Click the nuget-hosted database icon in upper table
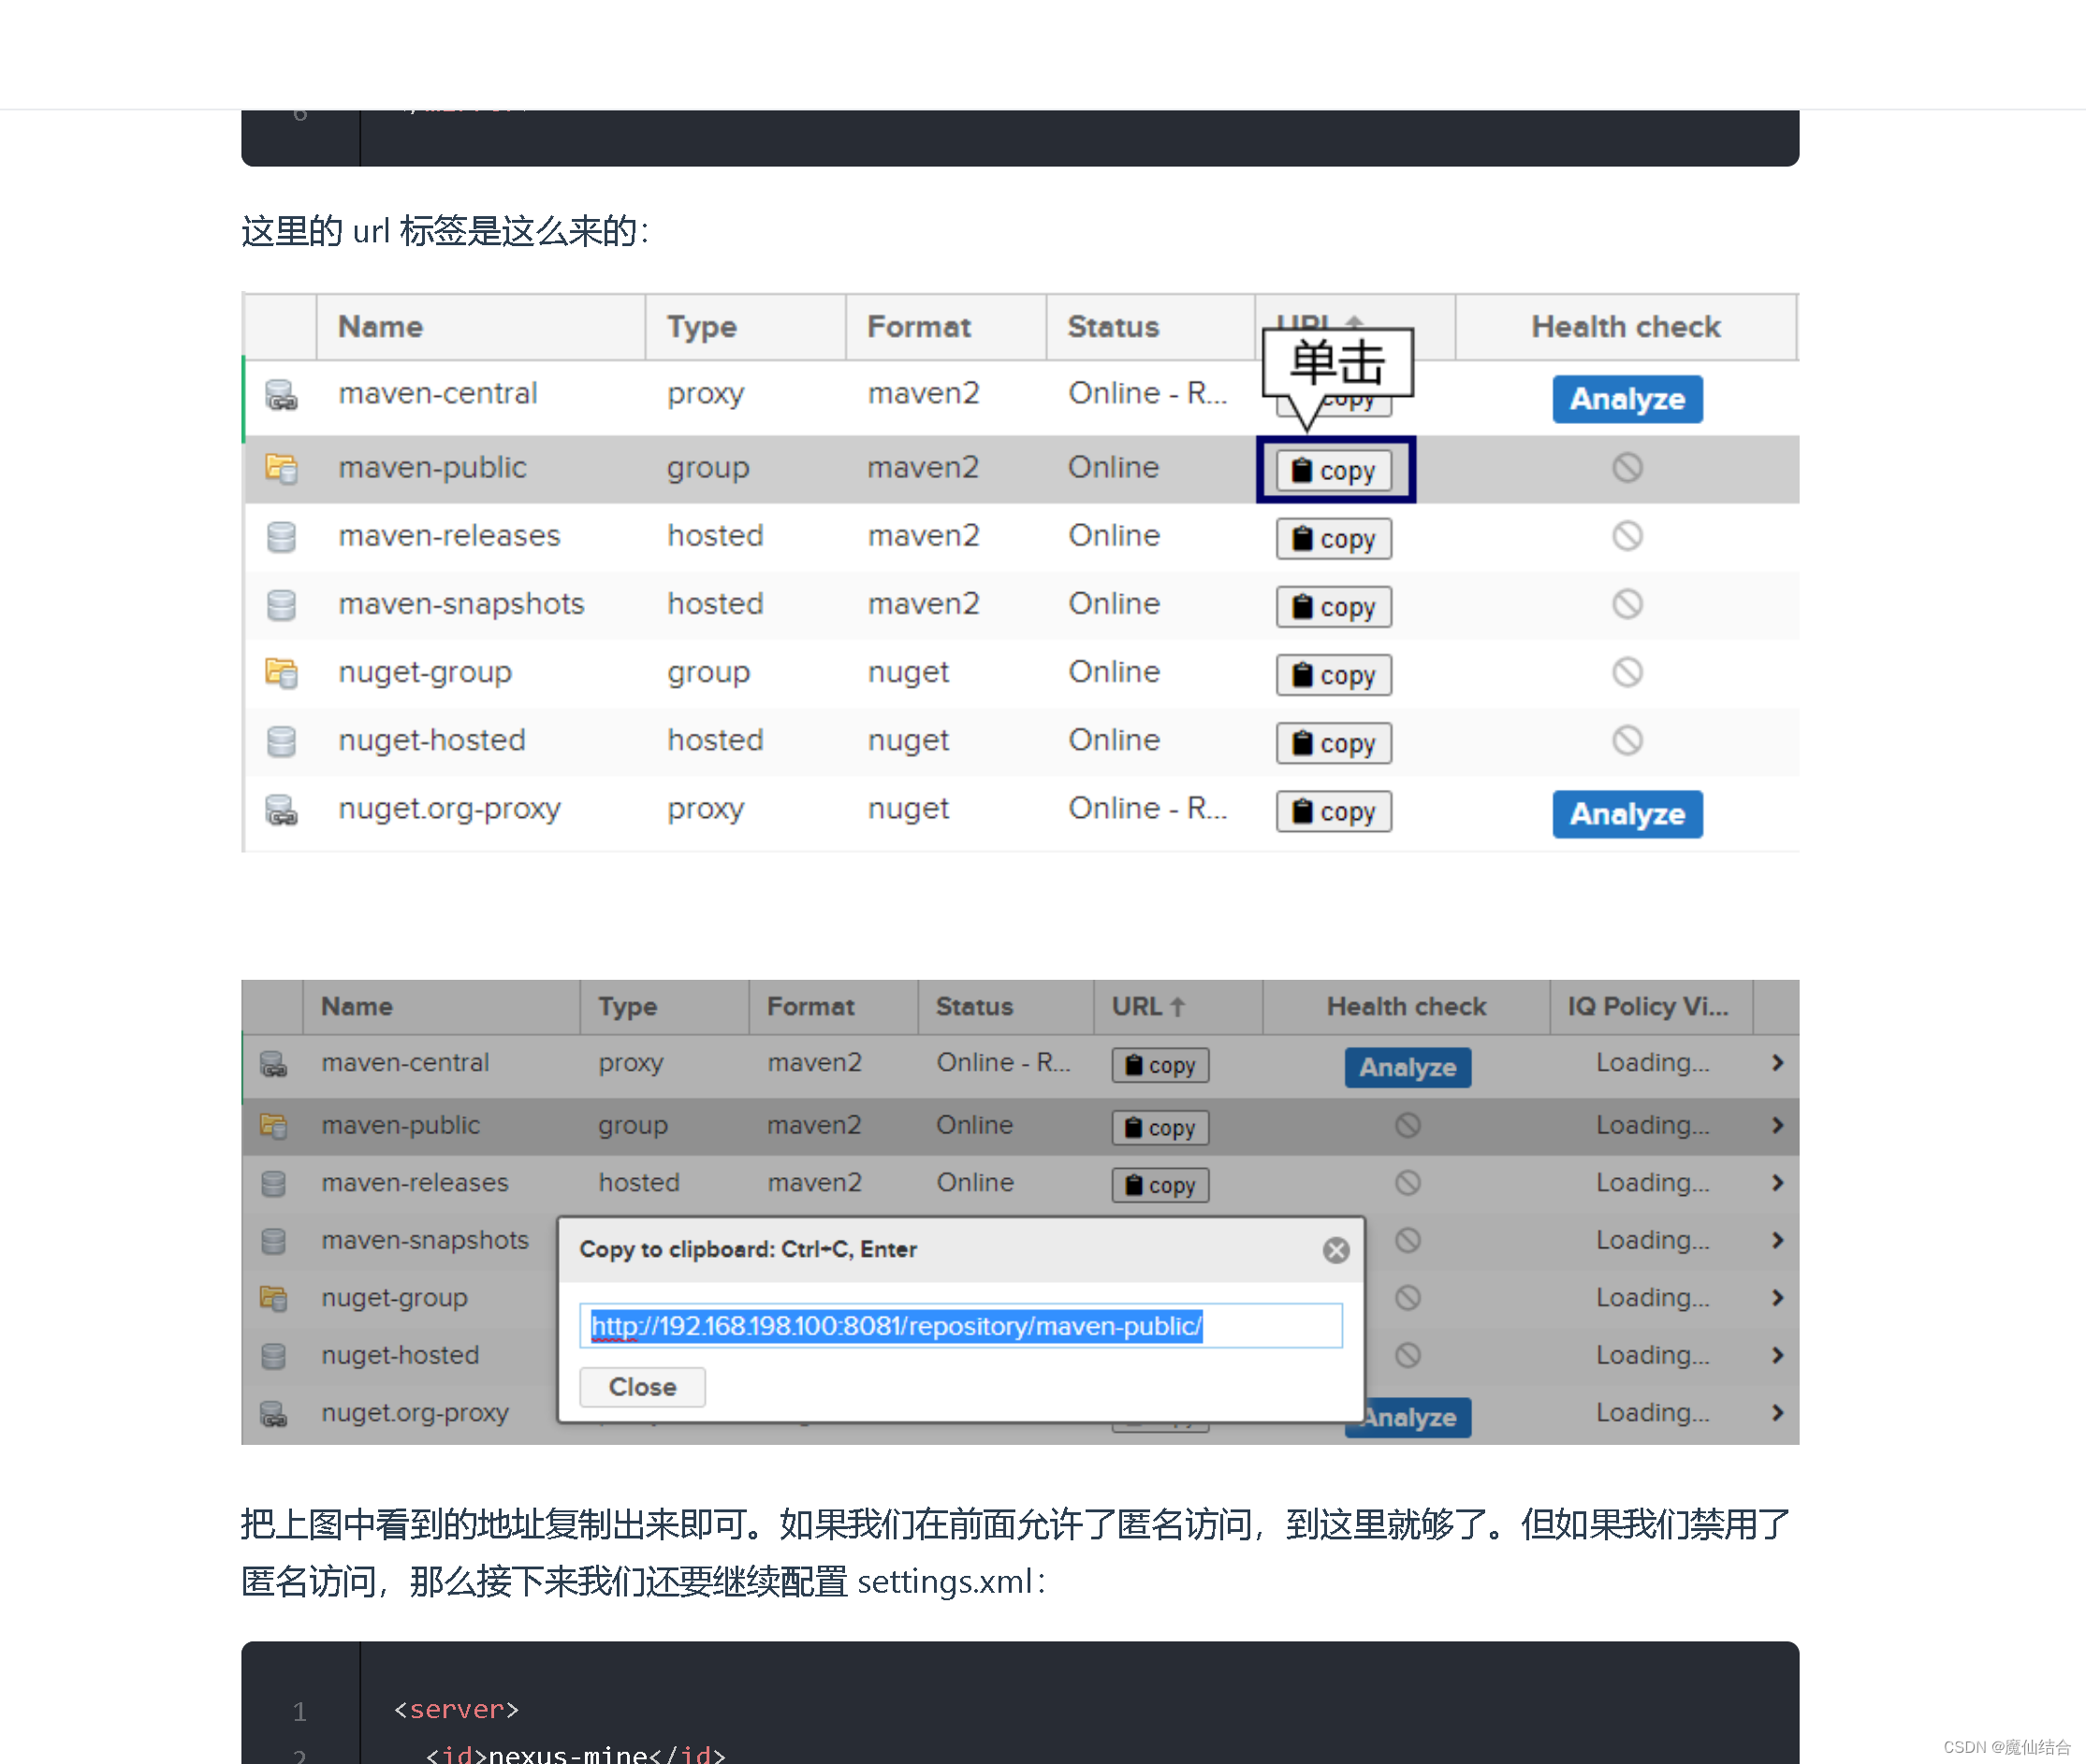This screenshot has height=1764, width=2086. (281, 741)
